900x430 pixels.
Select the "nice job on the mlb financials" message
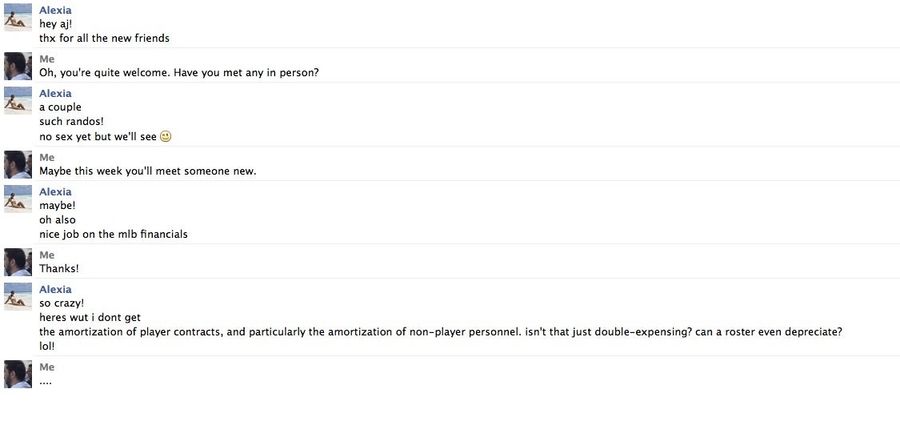click(113, 234)
